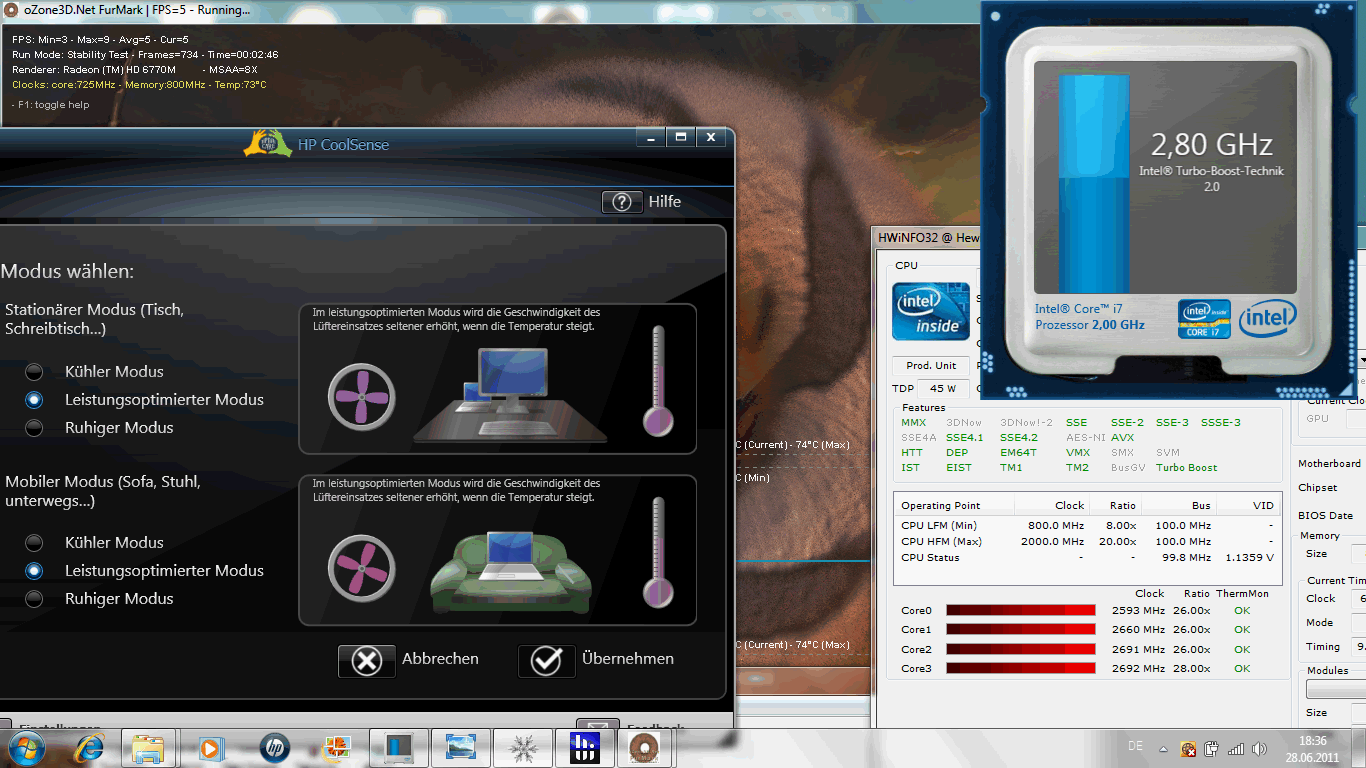Click the FurMark window title icon
The image size is (1366, 768).
coord(12,10)
